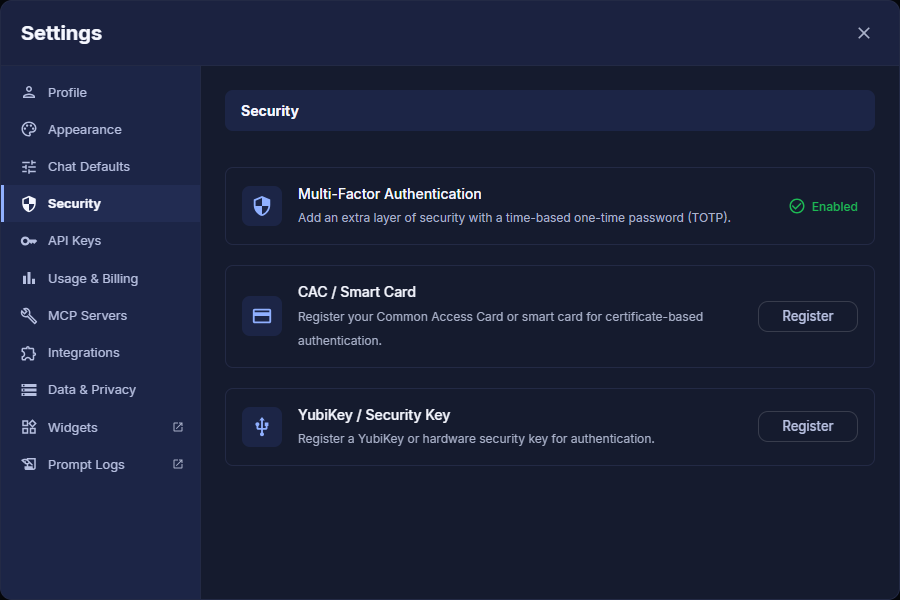Click the external link icon beside Widgets
This screenshot has height=600, width=900.
click(178, 427)
